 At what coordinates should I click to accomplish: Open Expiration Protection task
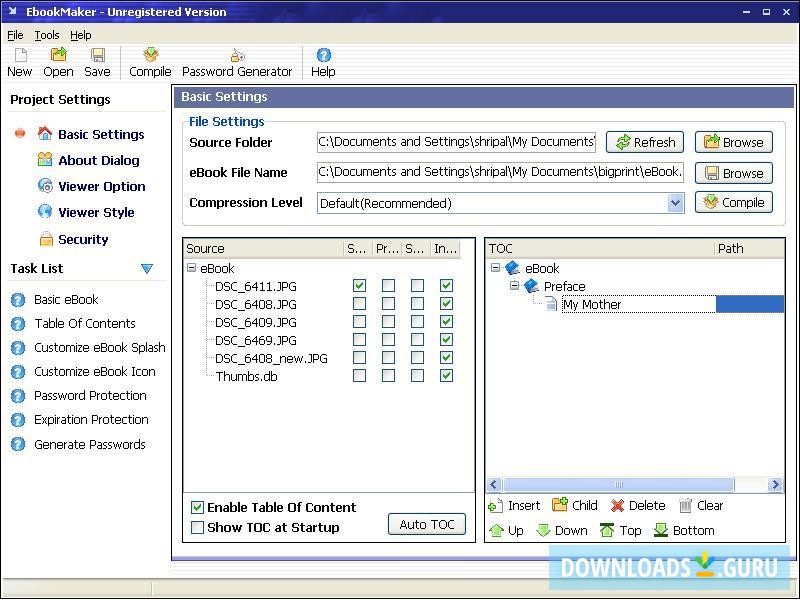[91, 419]
